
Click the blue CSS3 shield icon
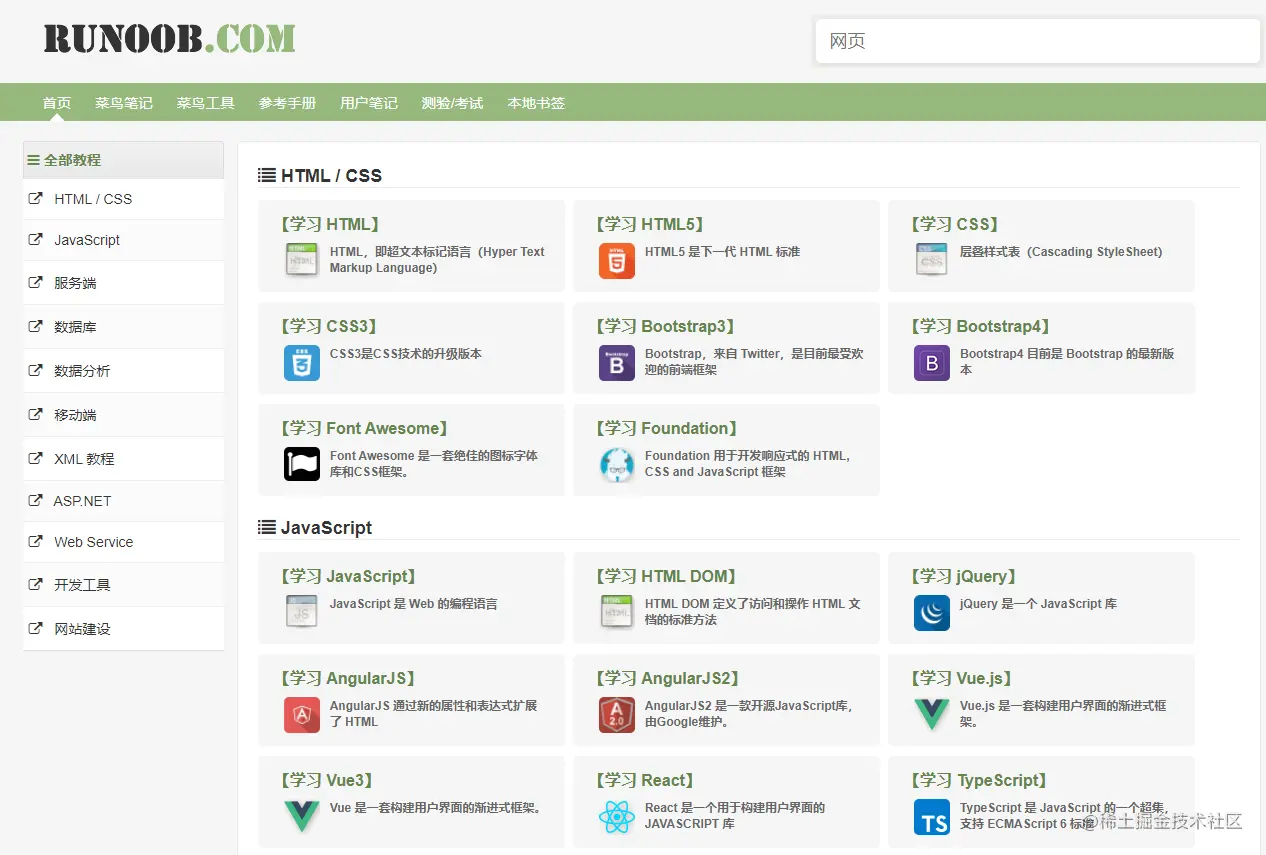pos(302,362)
